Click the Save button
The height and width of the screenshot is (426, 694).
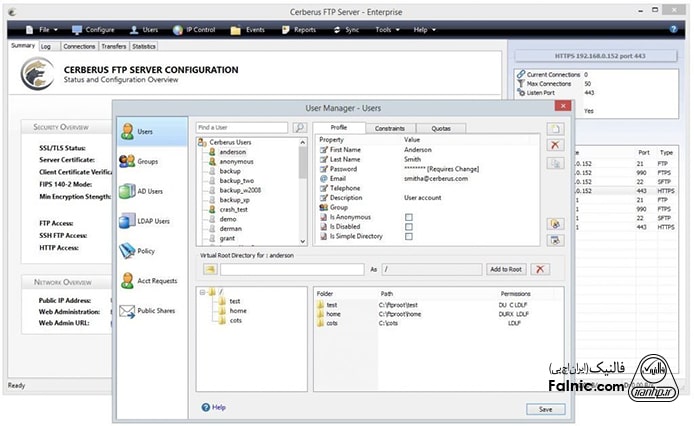545,409
